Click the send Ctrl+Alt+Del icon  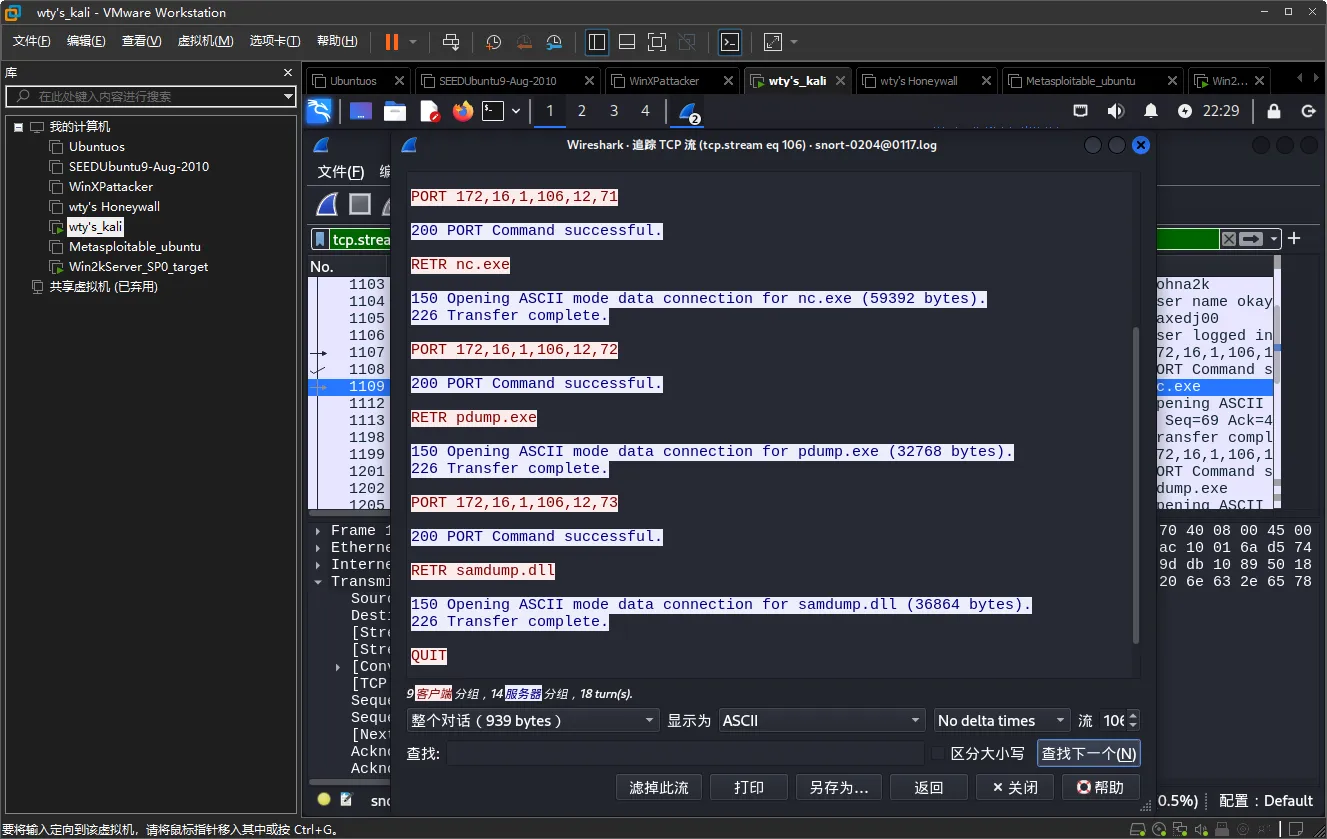pos(451,42)
